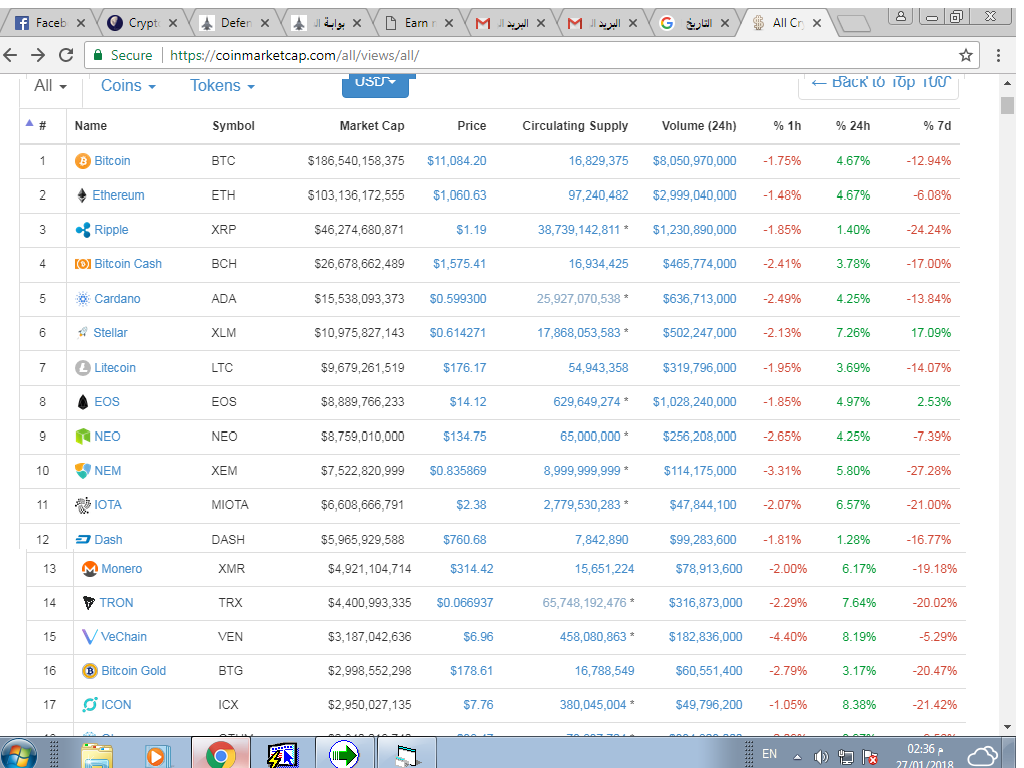The width and height of the screenshot is (1024, 768).
Task: Switch to the Earn tab
Action: [x=419, y=23]
